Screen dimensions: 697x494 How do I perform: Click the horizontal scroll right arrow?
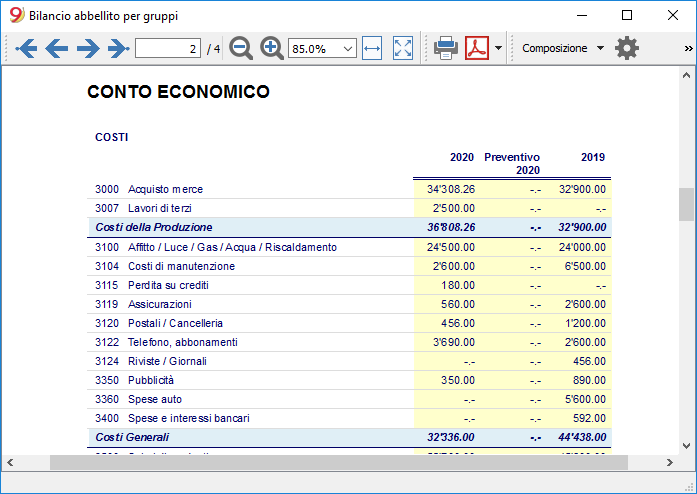669,462
